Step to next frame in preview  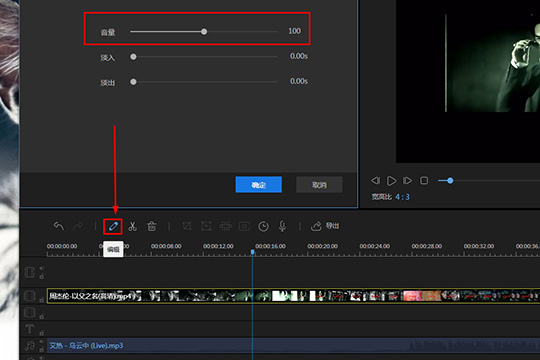click(x=407, y=181)
